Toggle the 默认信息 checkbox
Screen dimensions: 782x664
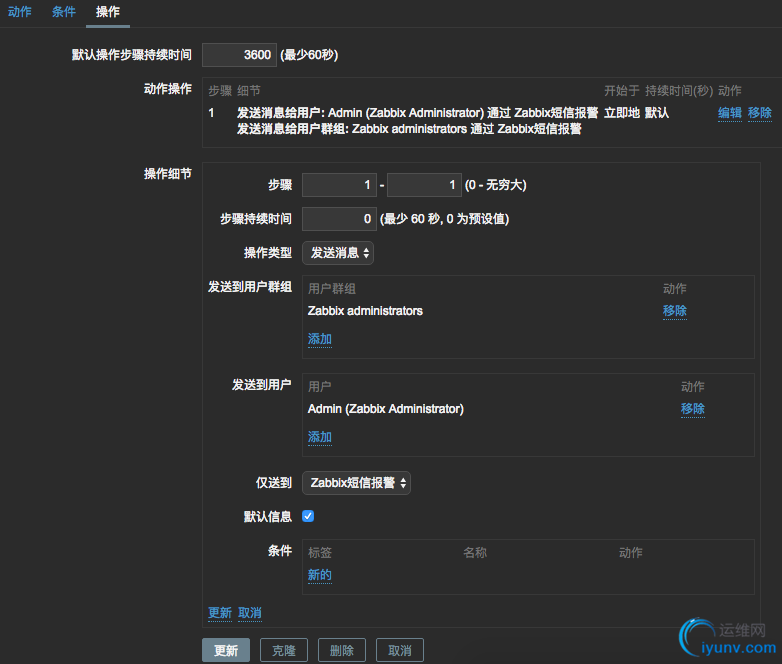(308, 516)
